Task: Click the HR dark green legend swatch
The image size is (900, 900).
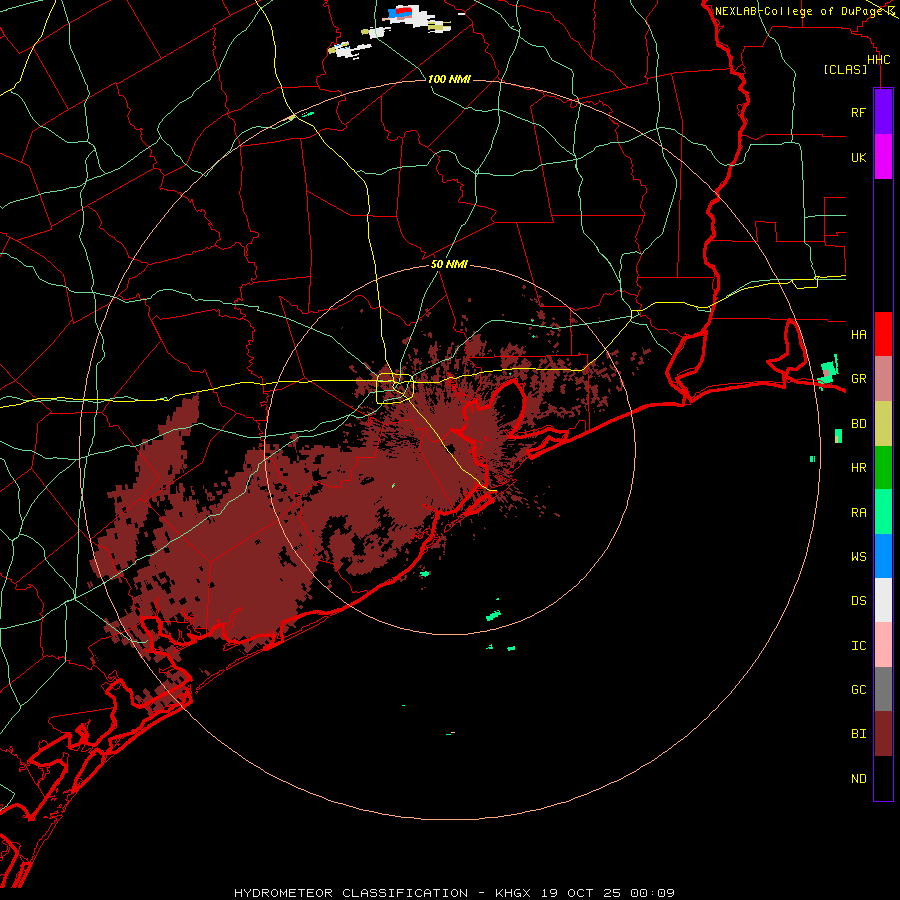Action: (x=883, y=467)
